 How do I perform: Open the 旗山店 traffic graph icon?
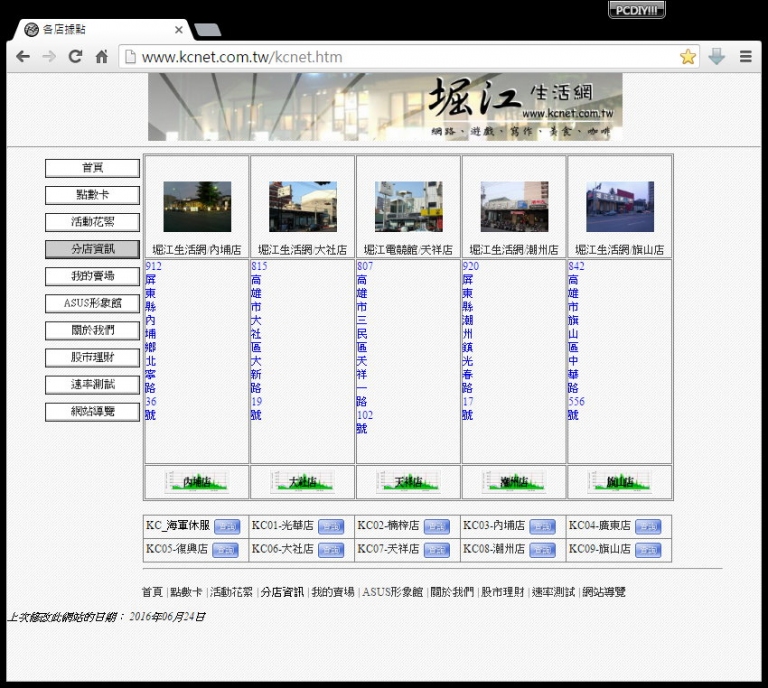pos(620,482)
